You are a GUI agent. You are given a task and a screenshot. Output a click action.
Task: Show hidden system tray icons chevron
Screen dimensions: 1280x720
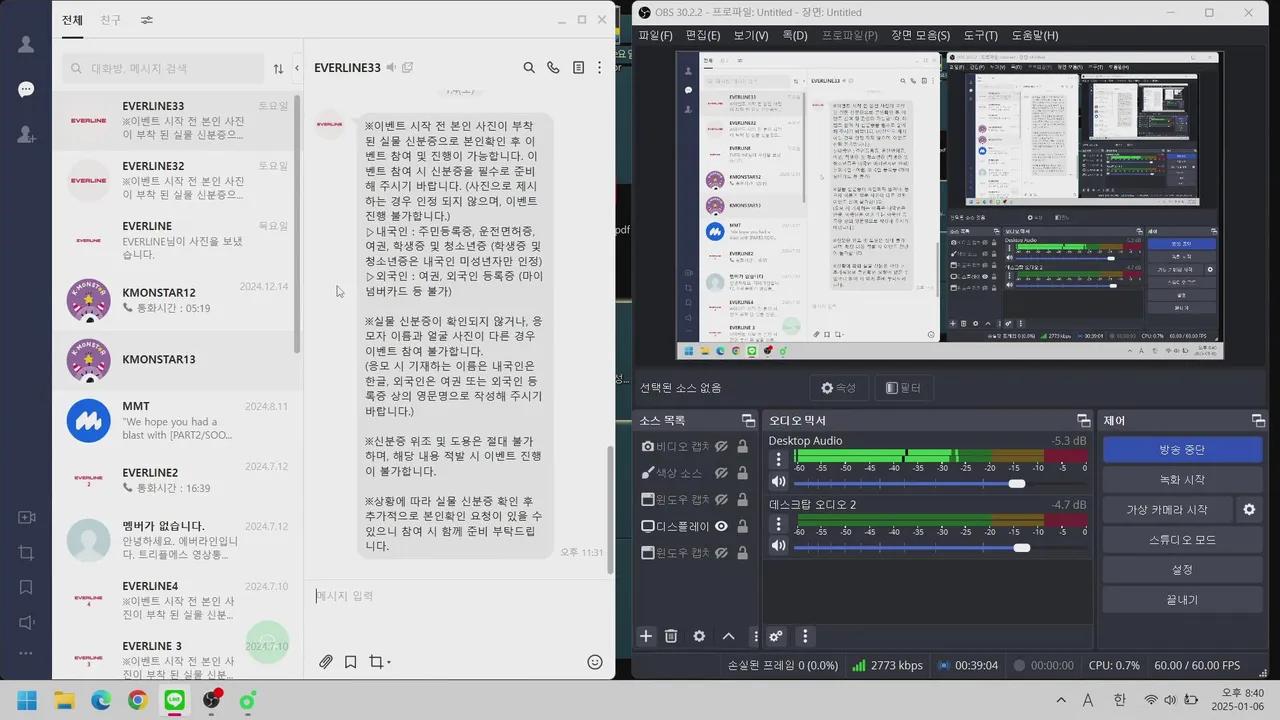[x=1061, y=700]
